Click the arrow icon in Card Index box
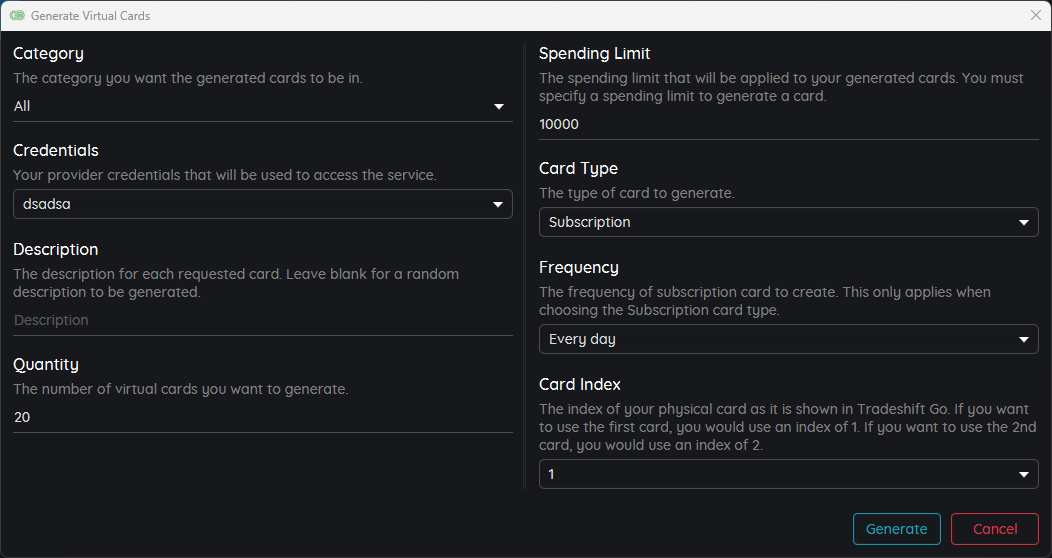The width and height of the screenshot is (1052, 558). (x=1024, y=475)
